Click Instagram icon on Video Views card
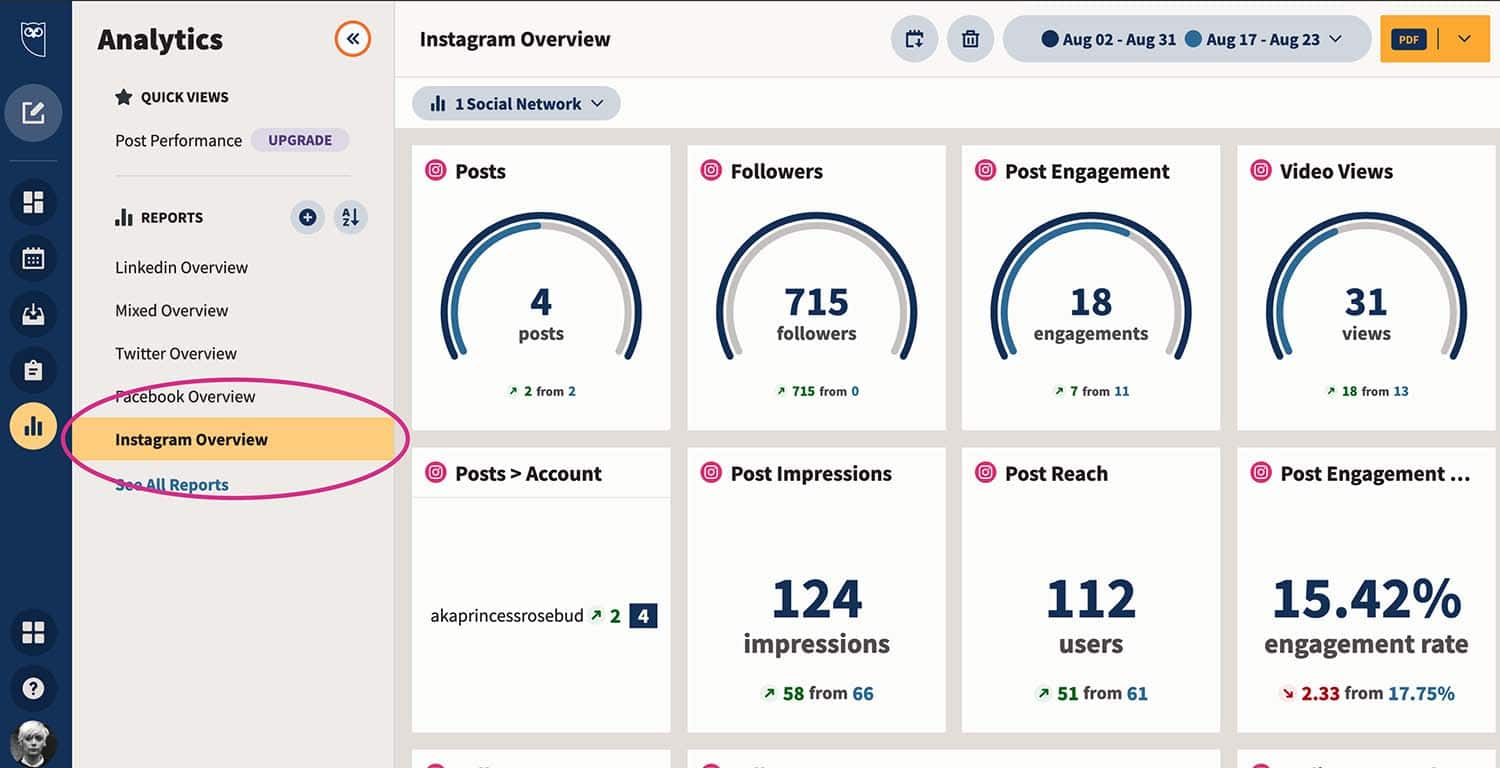The width and height of the screenshot is (1500, 768). [1261, 170]
